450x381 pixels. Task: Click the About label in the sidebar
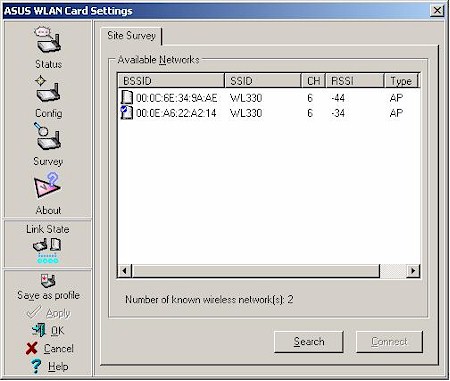pyautogui.click(x=48, y=210)
